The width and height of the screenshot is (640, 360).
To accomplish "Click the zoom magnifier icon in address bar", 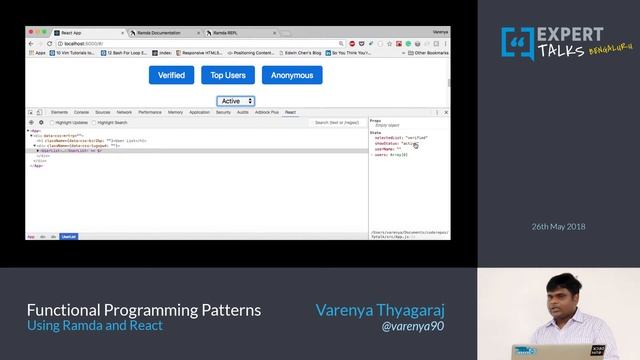I will coord(341,44).
